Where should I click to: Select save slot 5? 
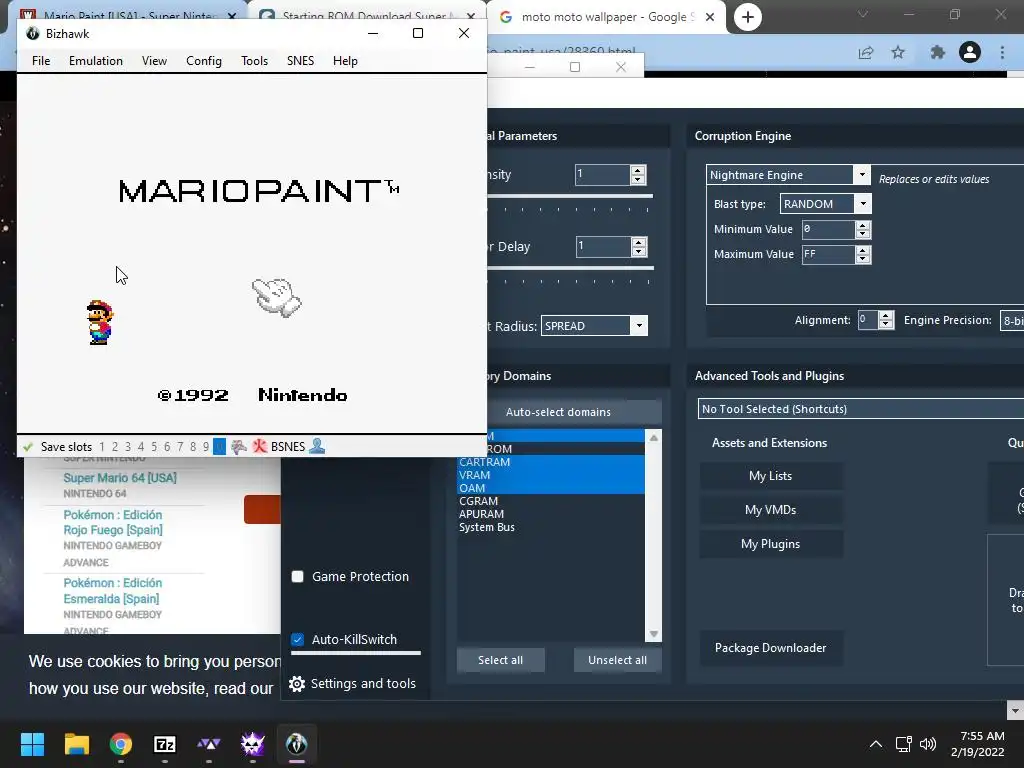click(154, 447)
